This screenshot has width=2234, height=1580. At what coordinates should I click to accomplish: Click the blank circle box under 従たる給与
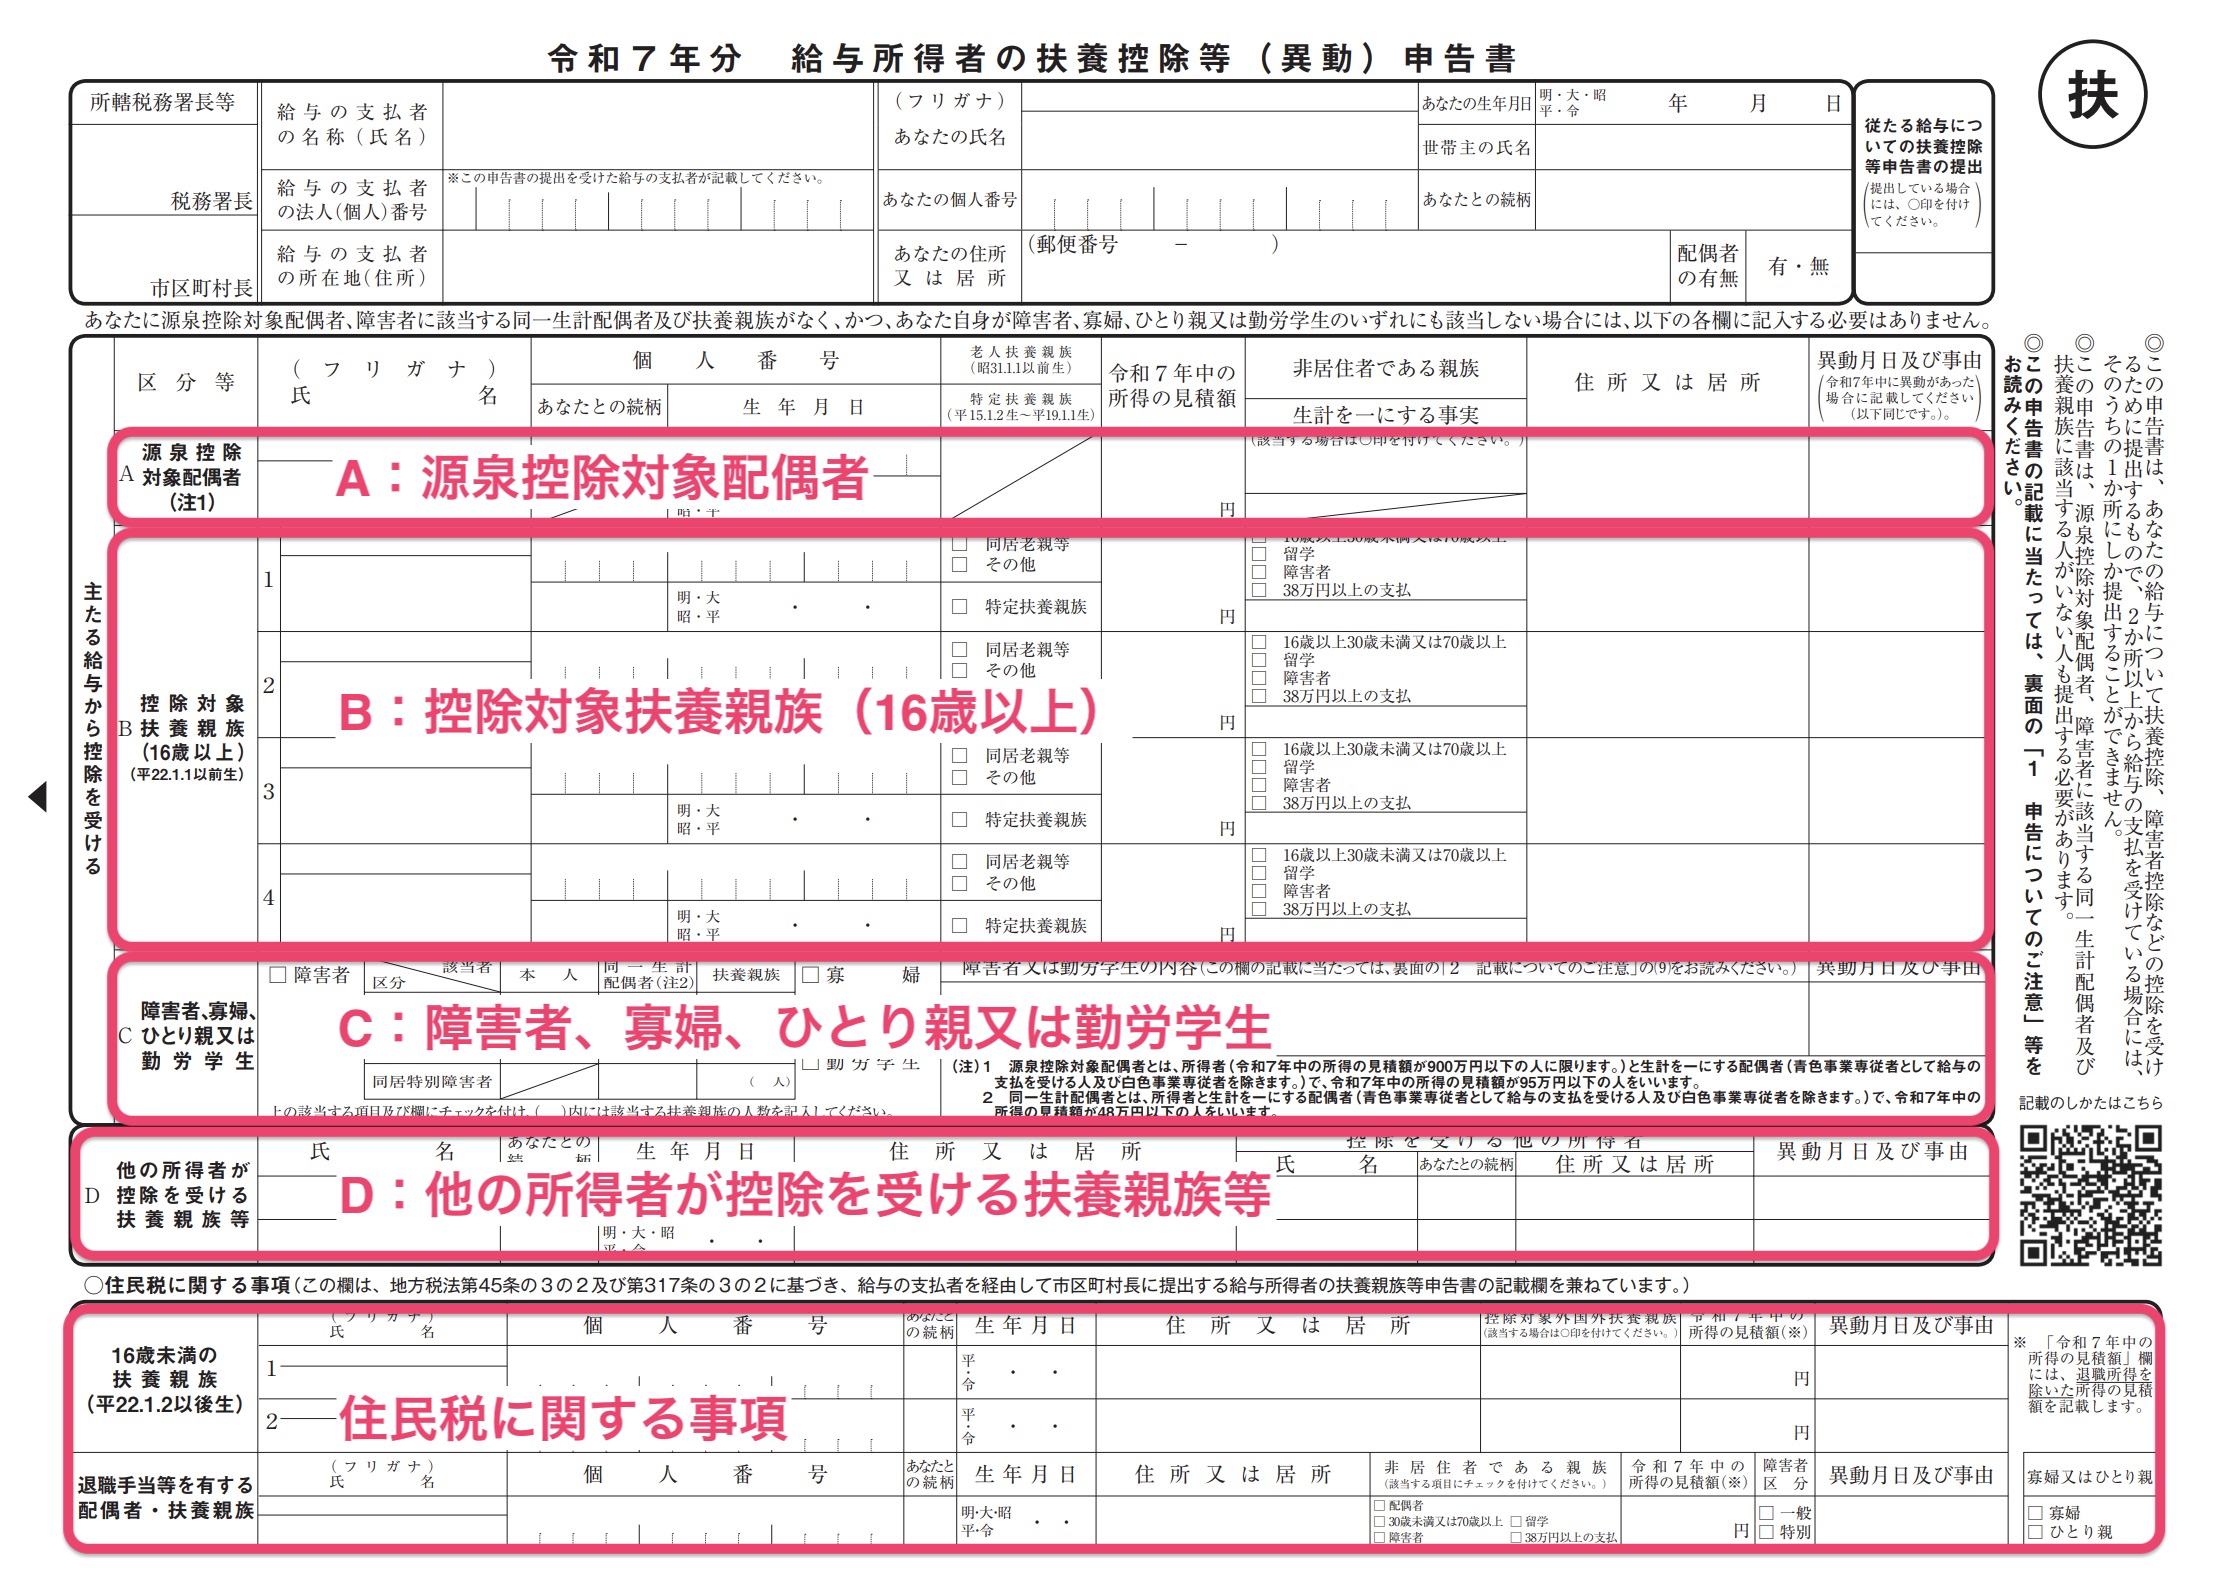(x=1923, y=277)
